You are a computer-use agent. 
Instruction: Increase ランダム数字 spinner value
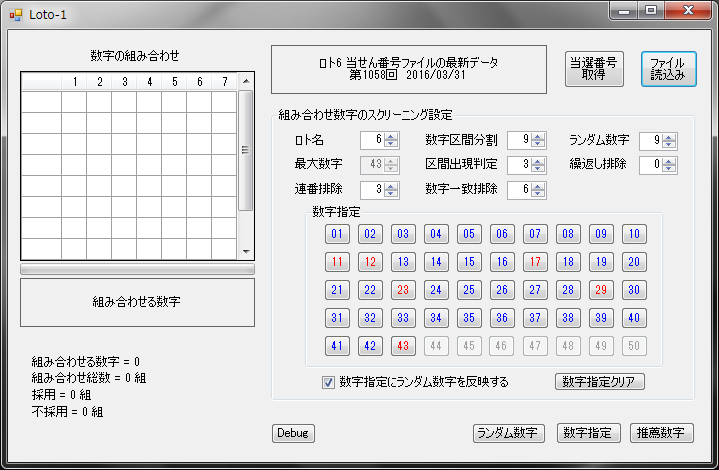pyautogui.click(x=669, y=137)
